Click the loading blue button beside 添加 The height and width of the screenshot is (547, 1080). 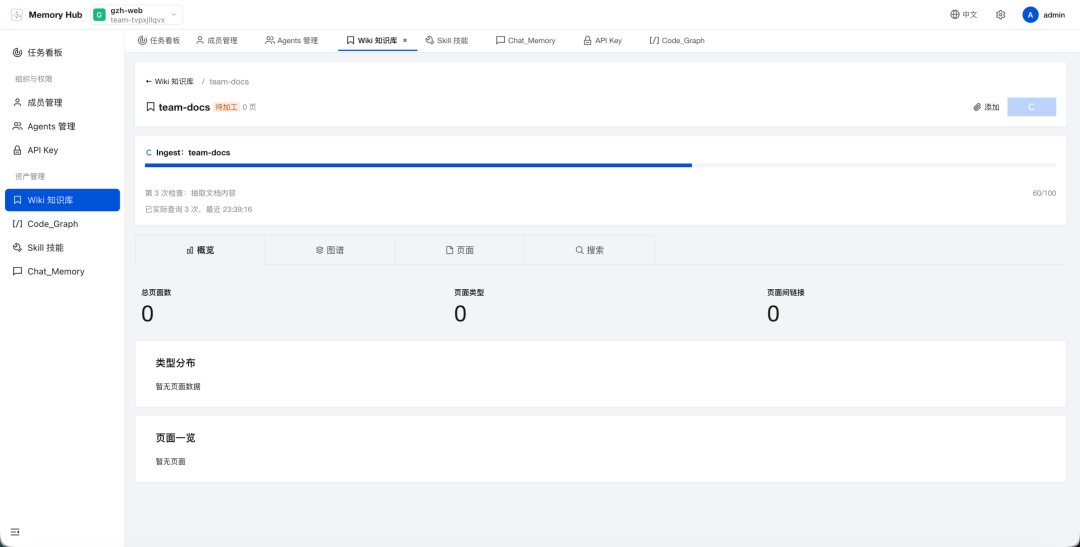point(1031,107)
